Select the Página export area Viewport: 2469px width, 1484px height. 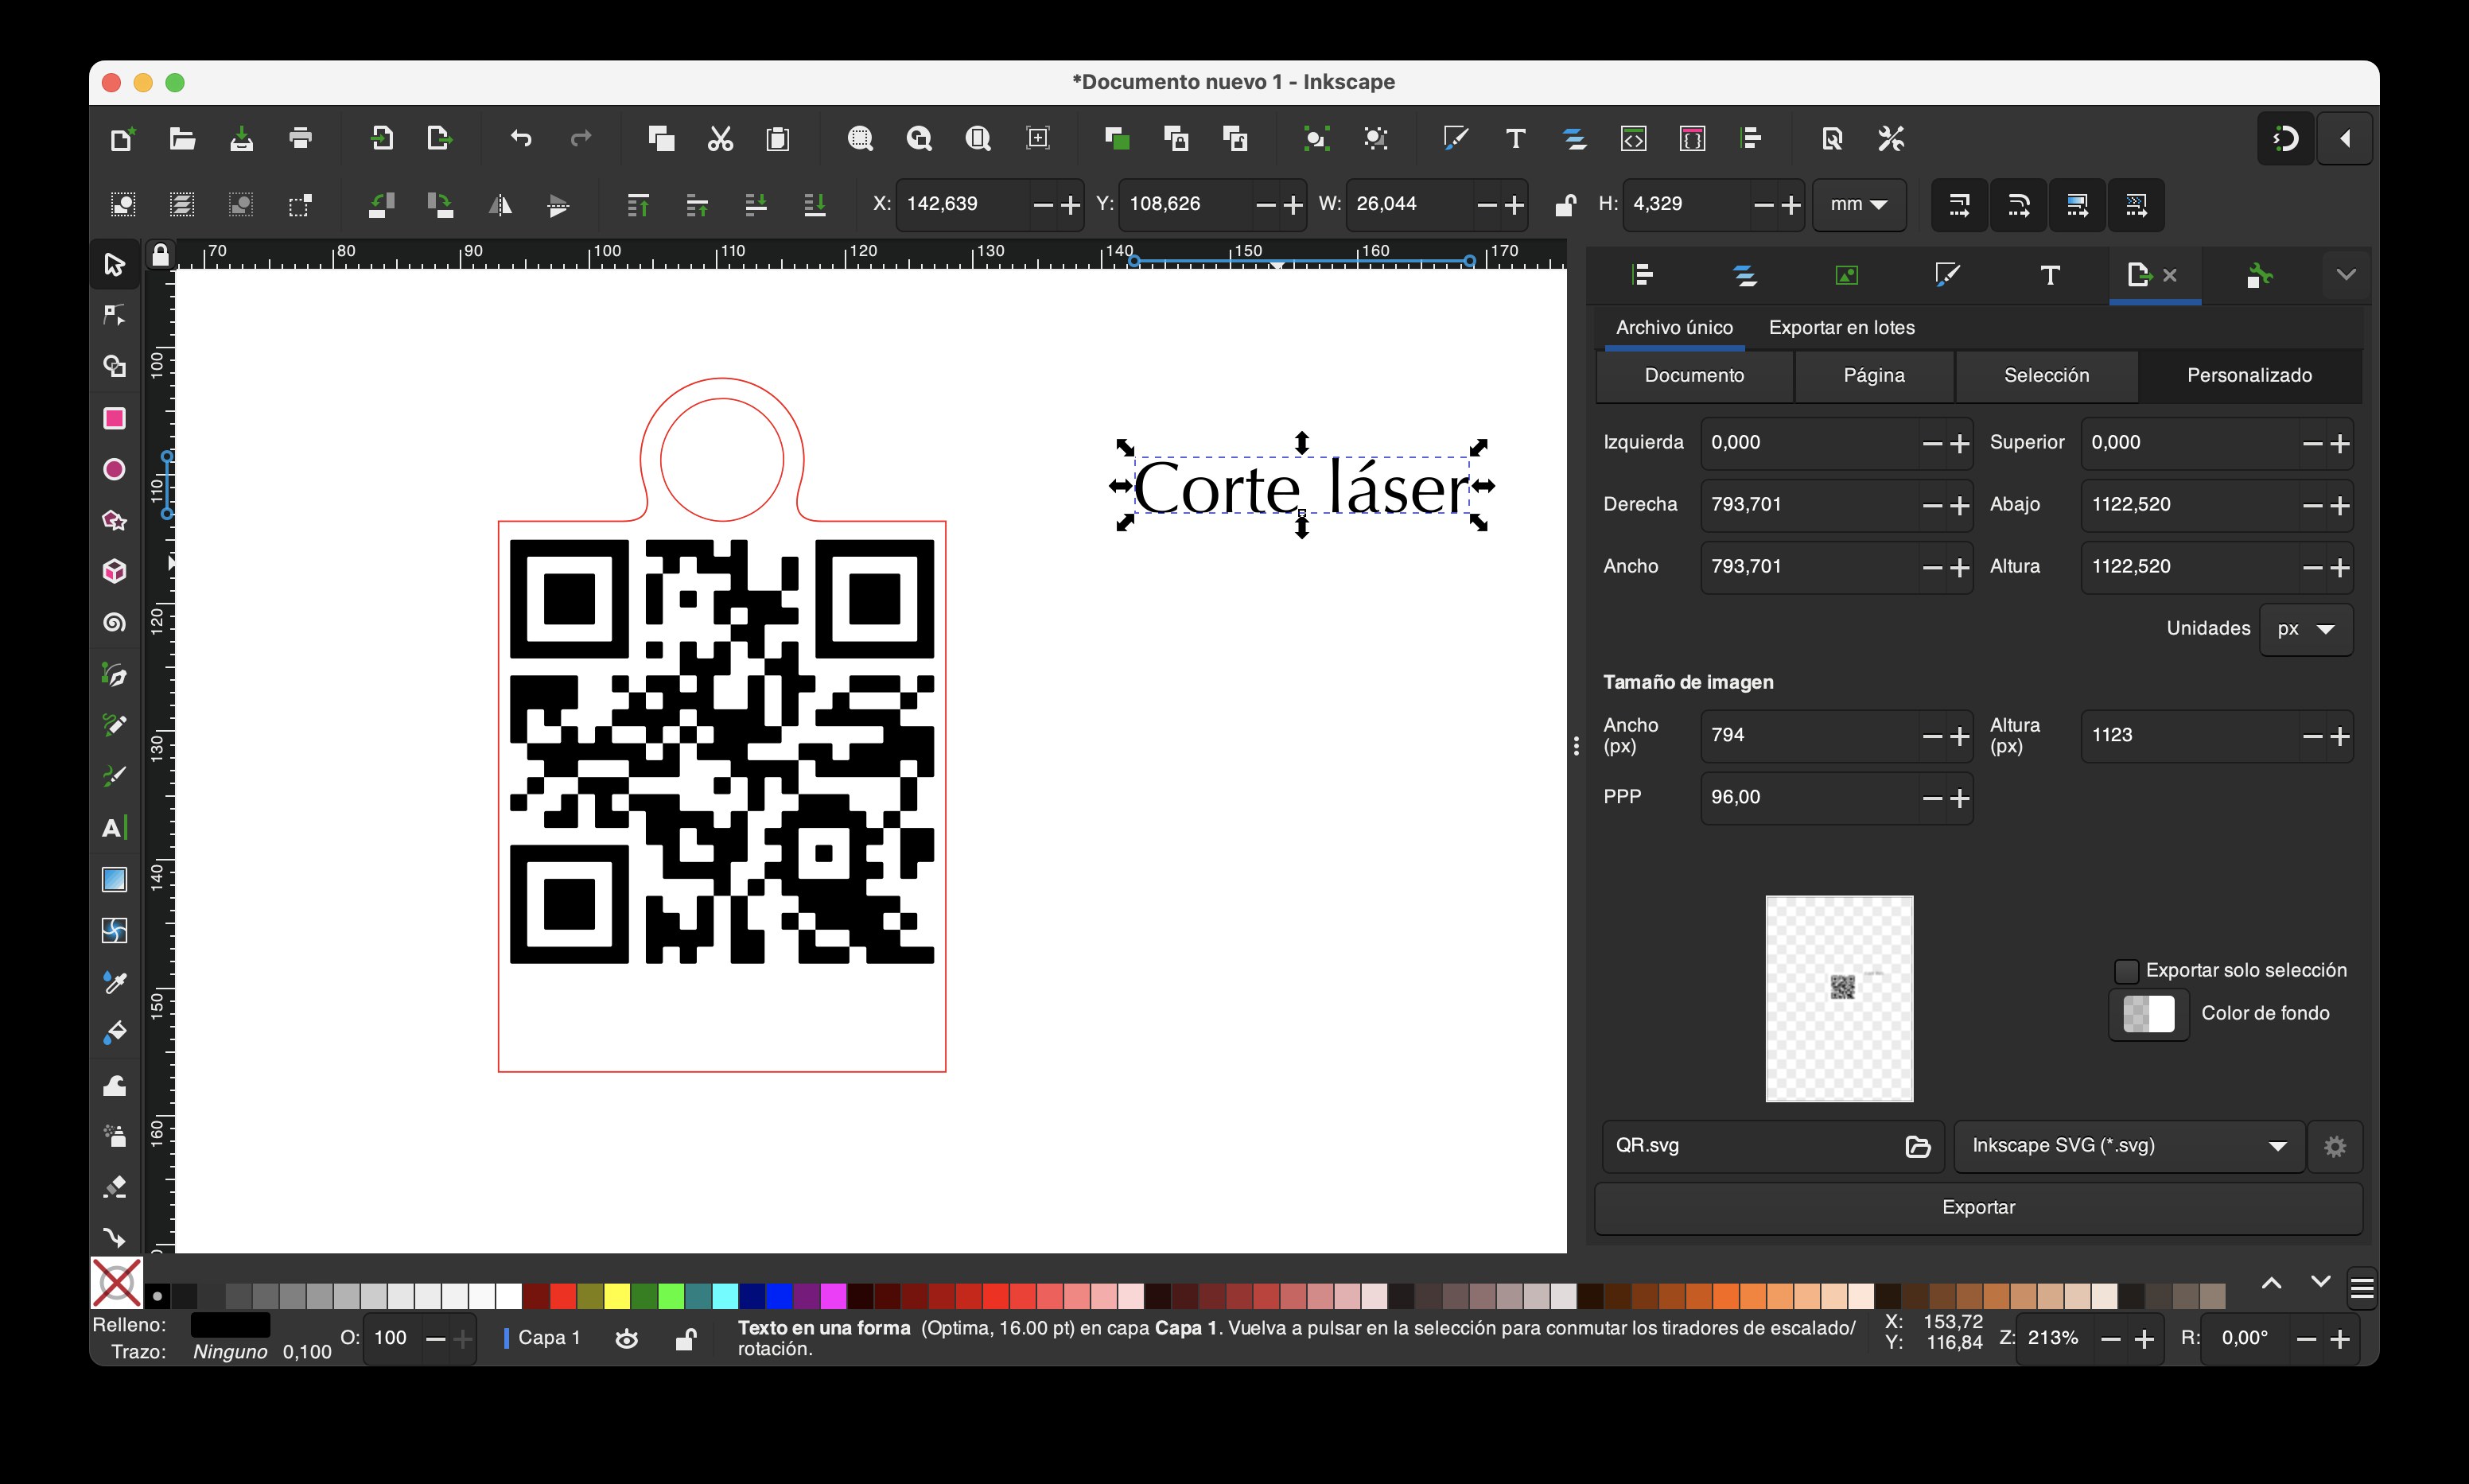tap(1874, 376)
